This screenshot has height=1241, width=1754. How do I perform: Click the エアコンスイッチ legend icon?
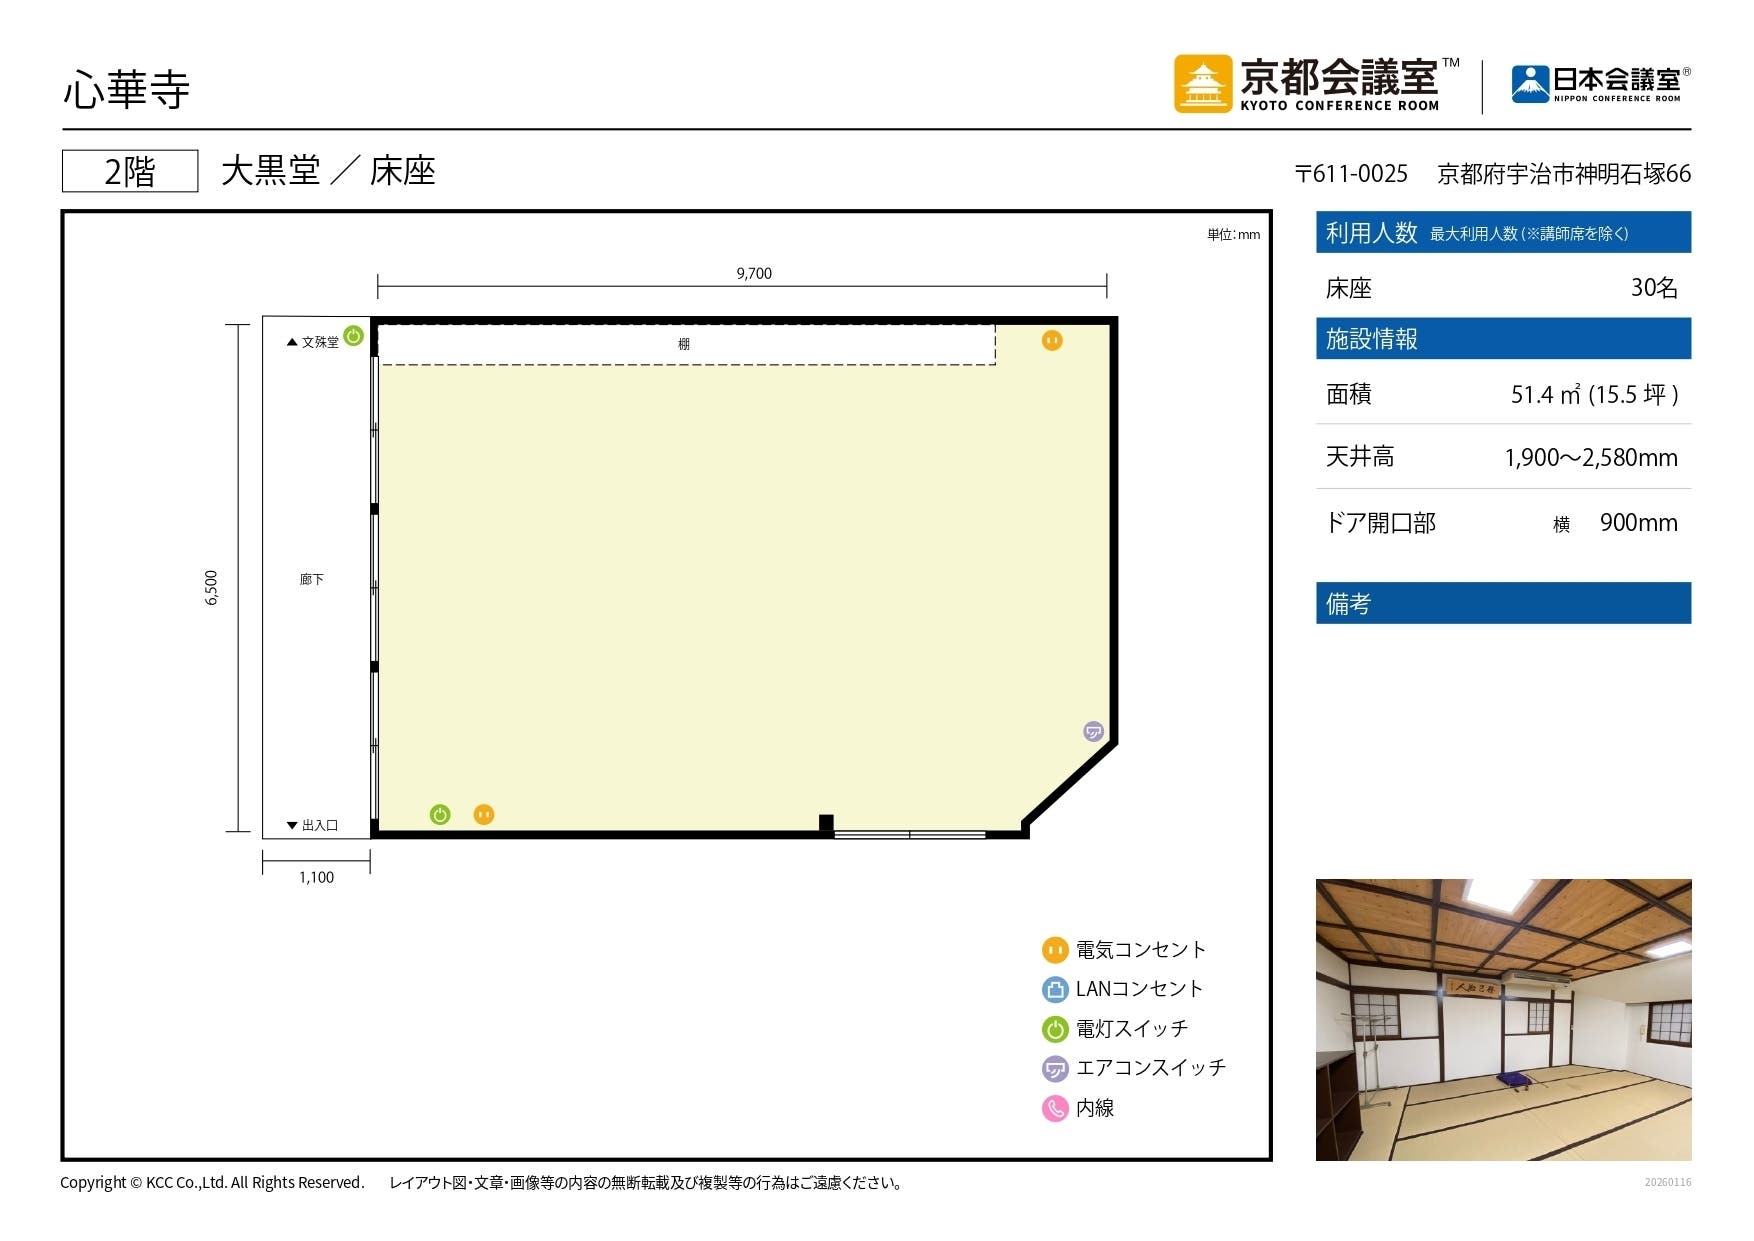[x=1054, y=1067]
